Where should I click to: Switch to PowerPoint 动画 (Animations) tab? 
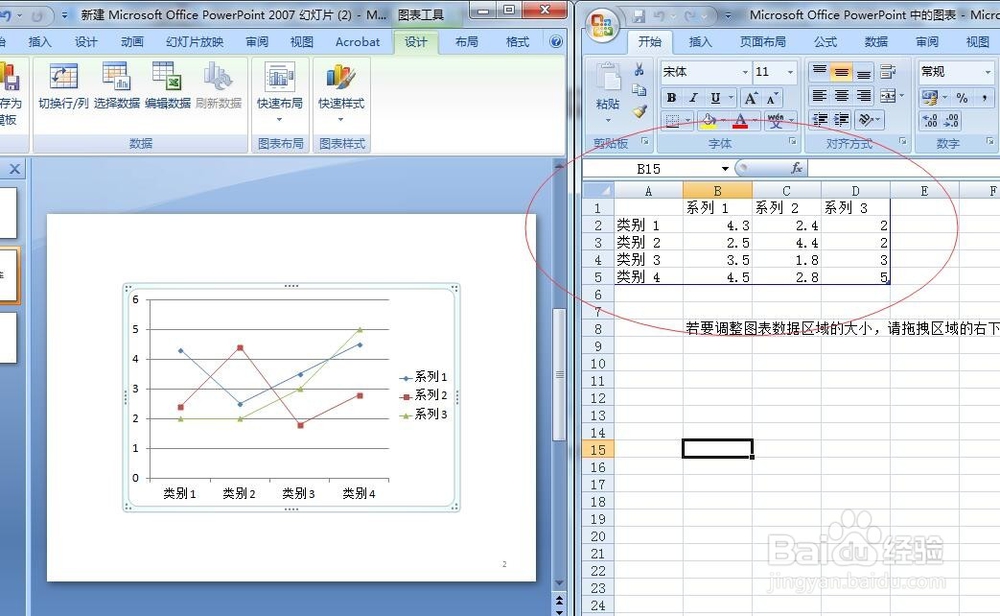132,42
